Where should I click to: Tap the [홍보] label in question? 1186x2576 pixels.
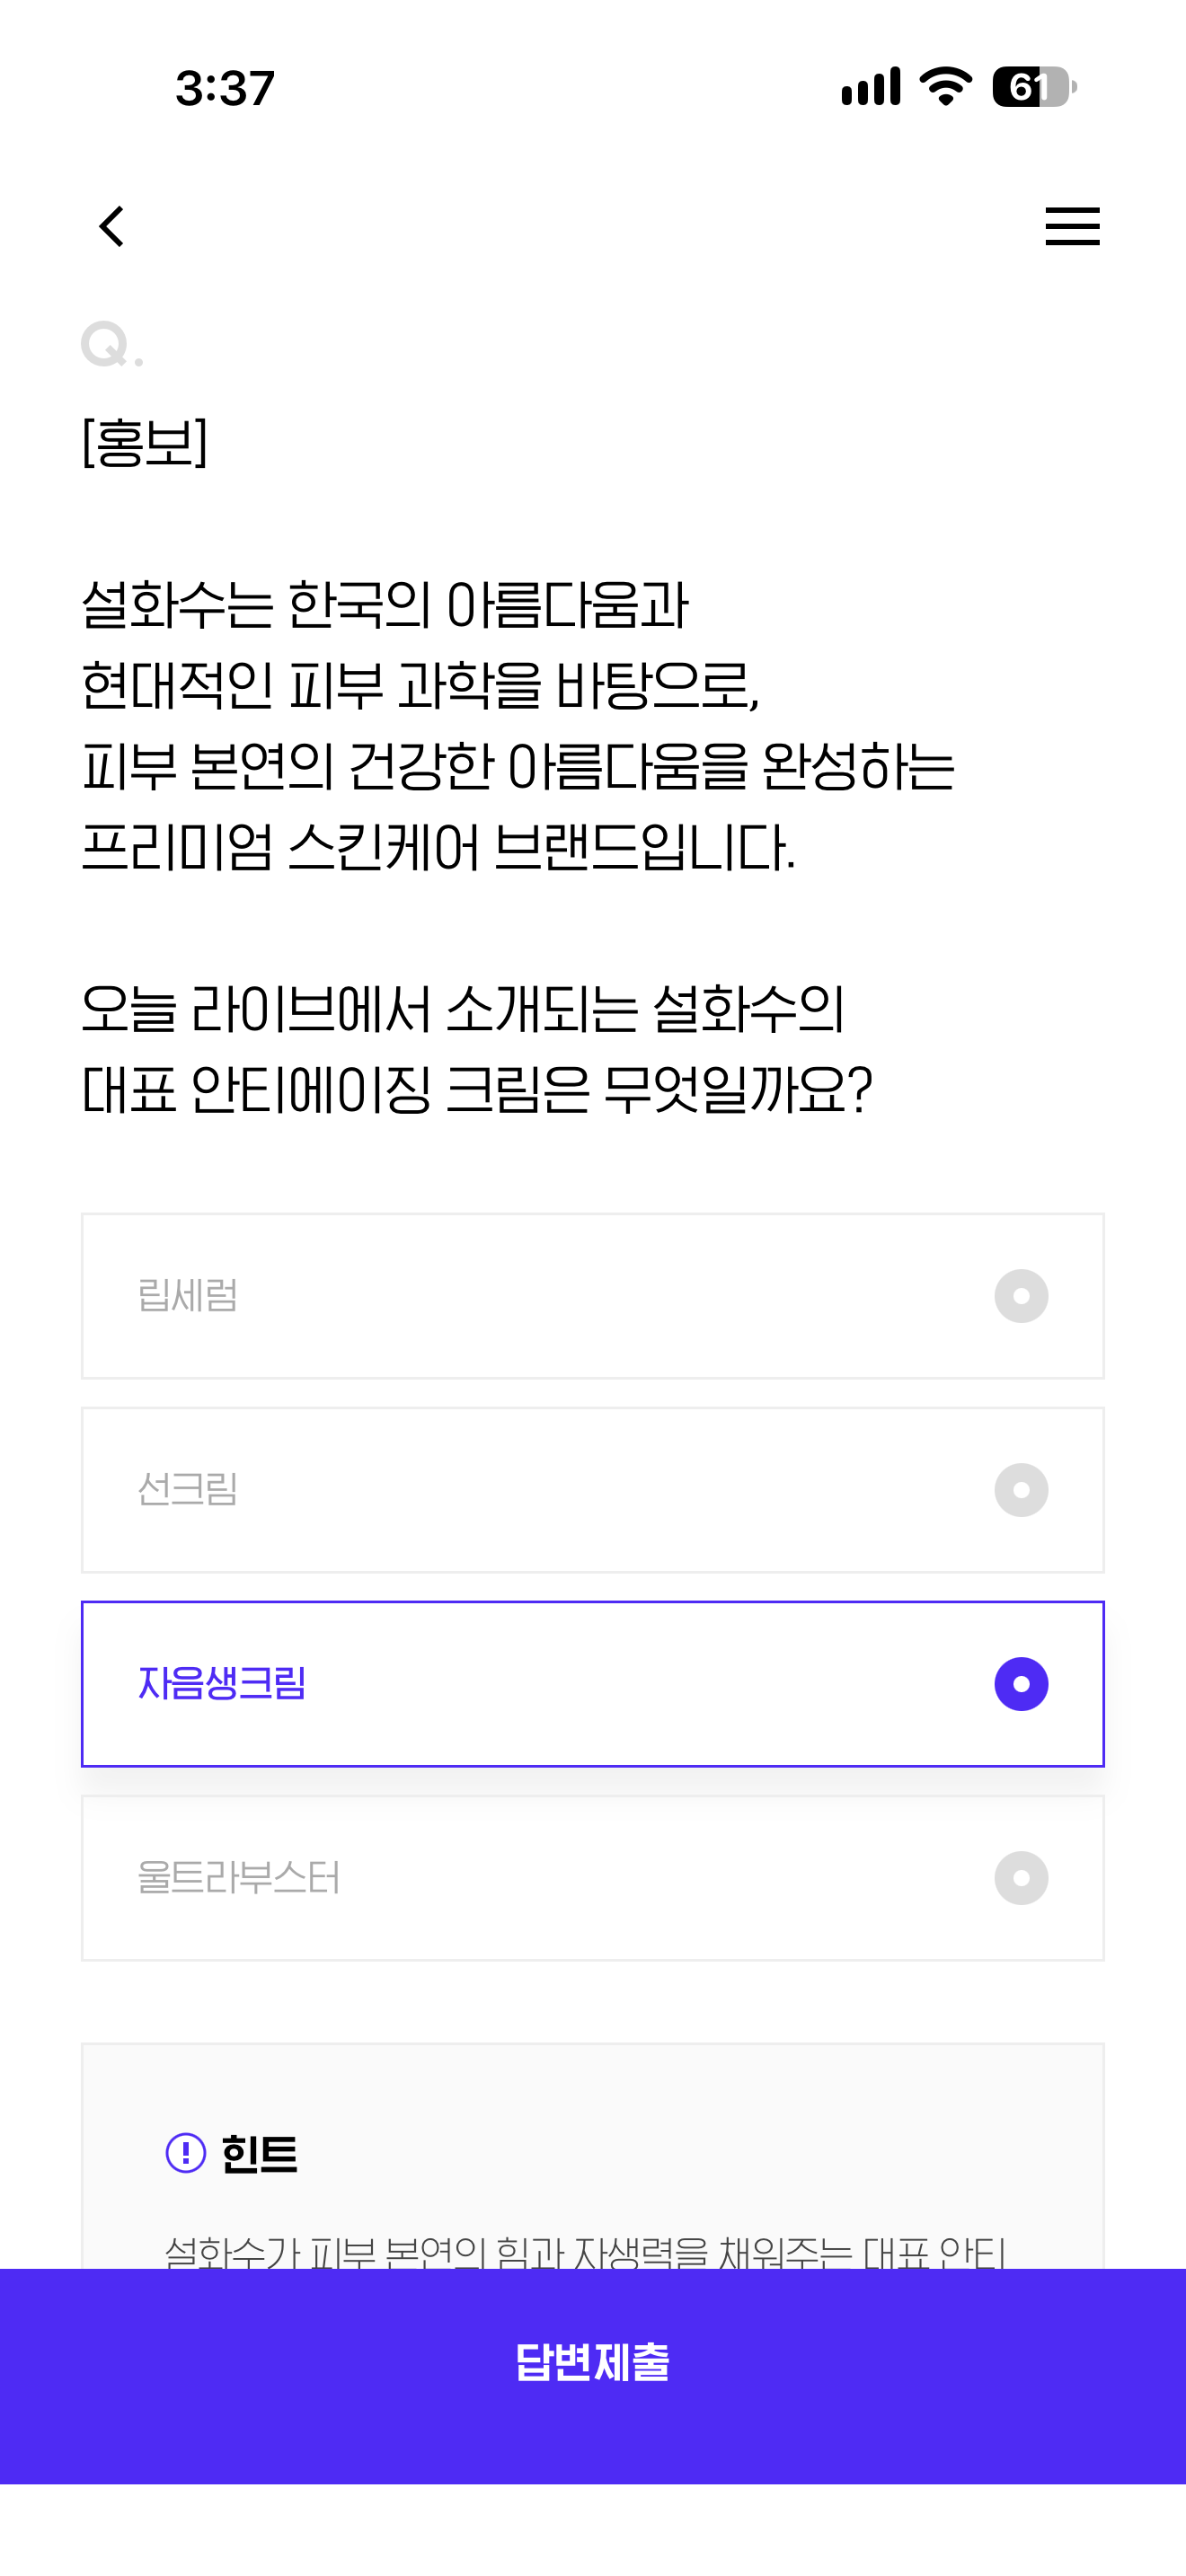[145, 442]
